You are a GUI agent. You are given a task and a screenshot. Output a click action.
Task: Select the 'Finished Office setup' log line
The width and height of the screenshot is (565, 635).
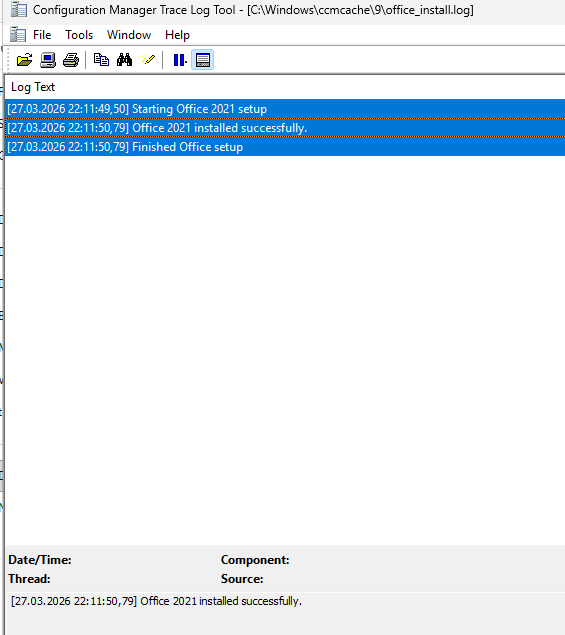(x=285, y=147)
